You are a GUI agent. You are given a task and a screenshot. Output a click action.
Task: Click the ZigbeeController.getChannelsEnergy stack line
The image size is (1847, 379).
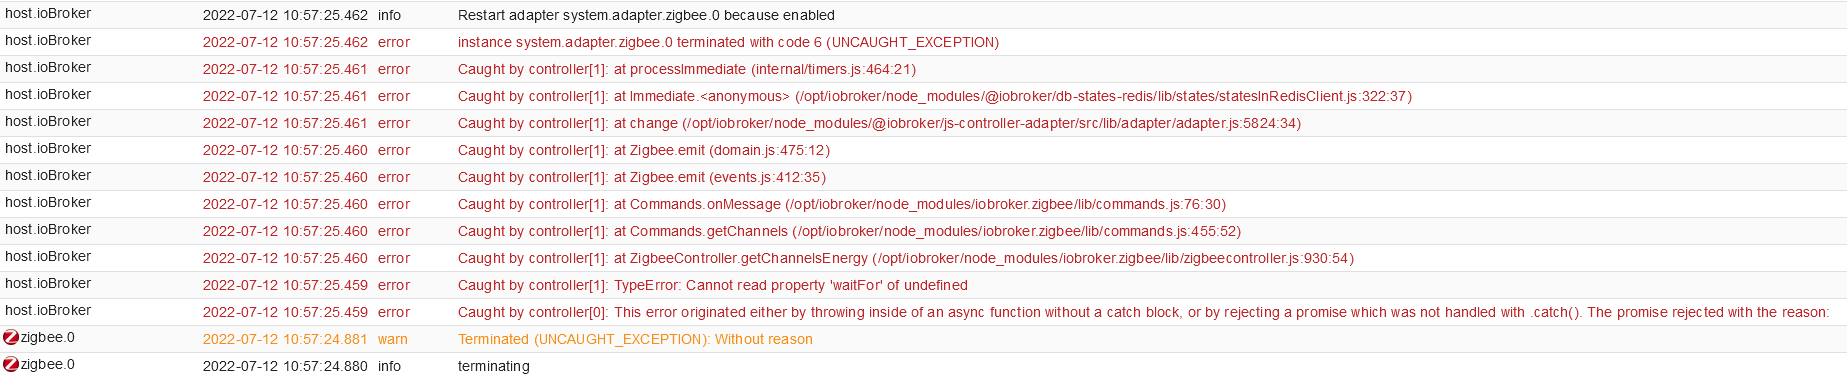coord(906,258)
